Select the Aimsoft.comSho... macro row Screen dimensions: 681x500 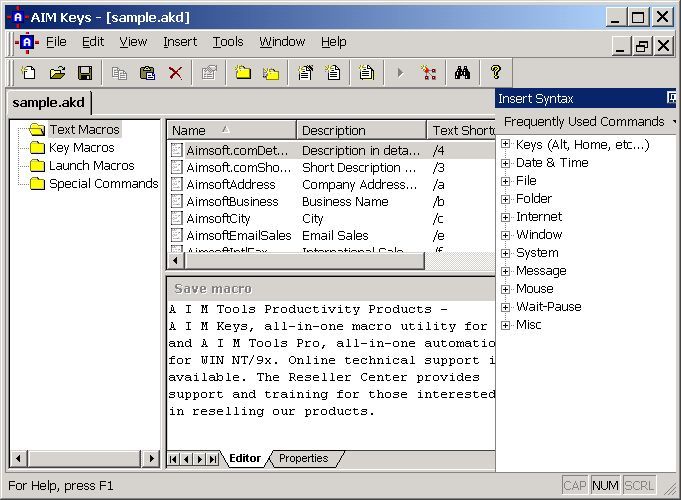tap(331, 168)
